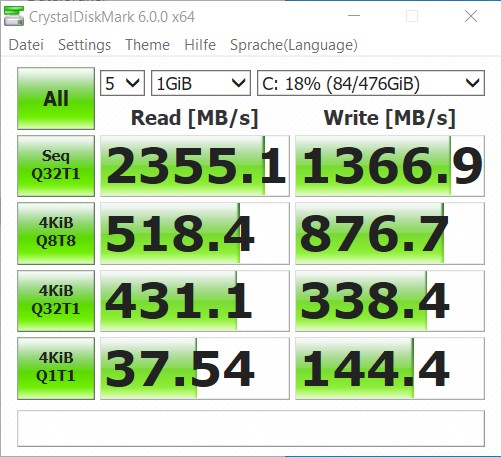Open the test count dropdown showing 5
Screen dimensions: 501x457
point(122,83)
